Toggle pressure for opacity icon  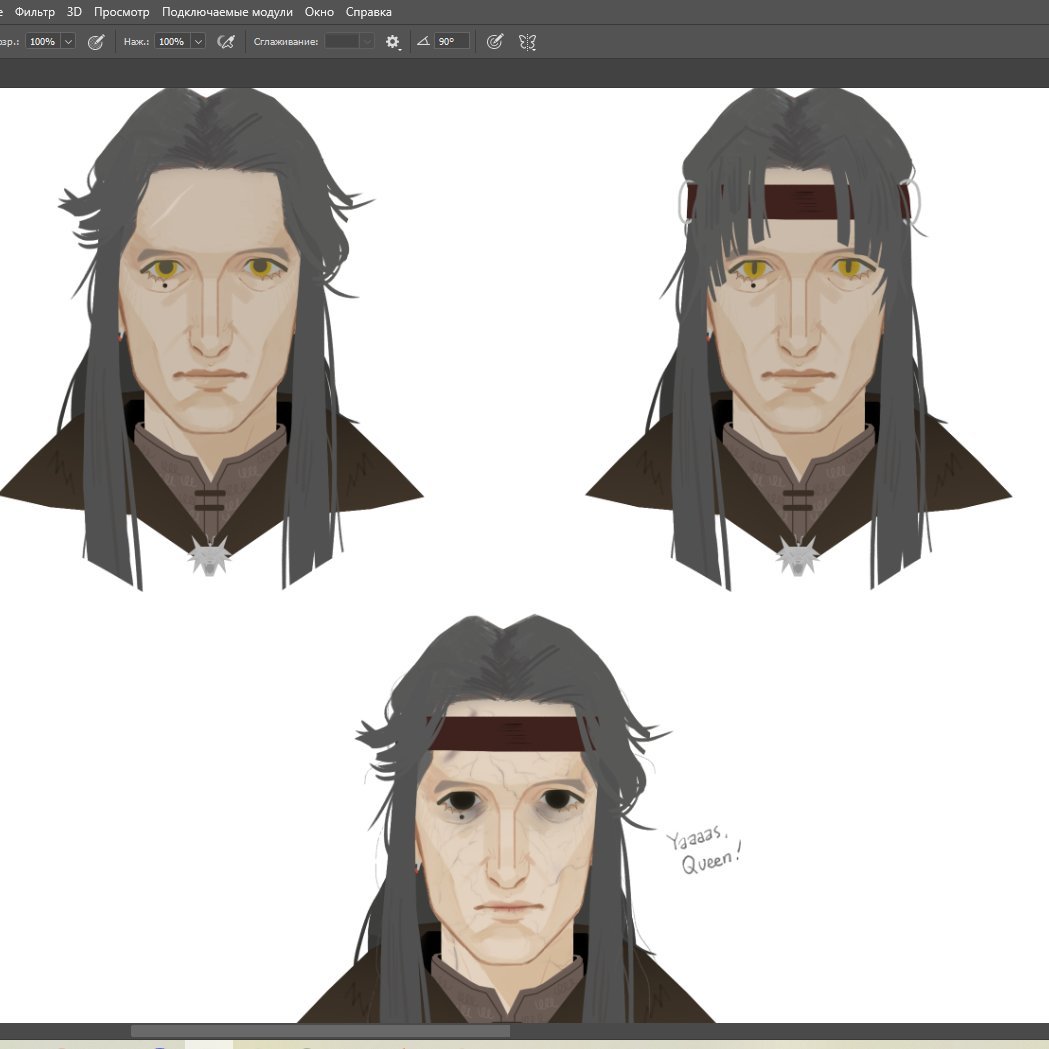(96, 41)
